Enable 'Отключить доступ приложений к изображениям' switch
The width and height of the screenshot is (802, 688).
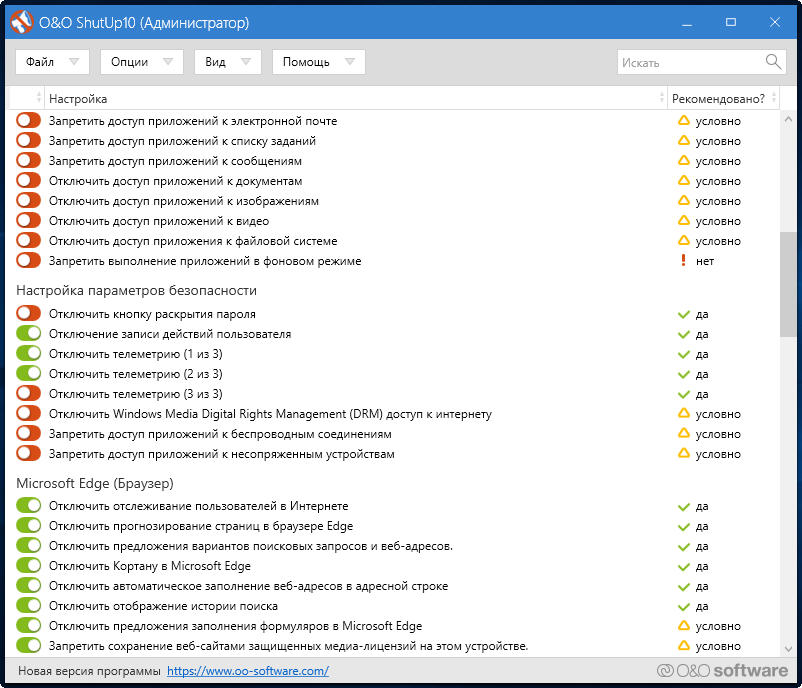click(x=28, y=200)
